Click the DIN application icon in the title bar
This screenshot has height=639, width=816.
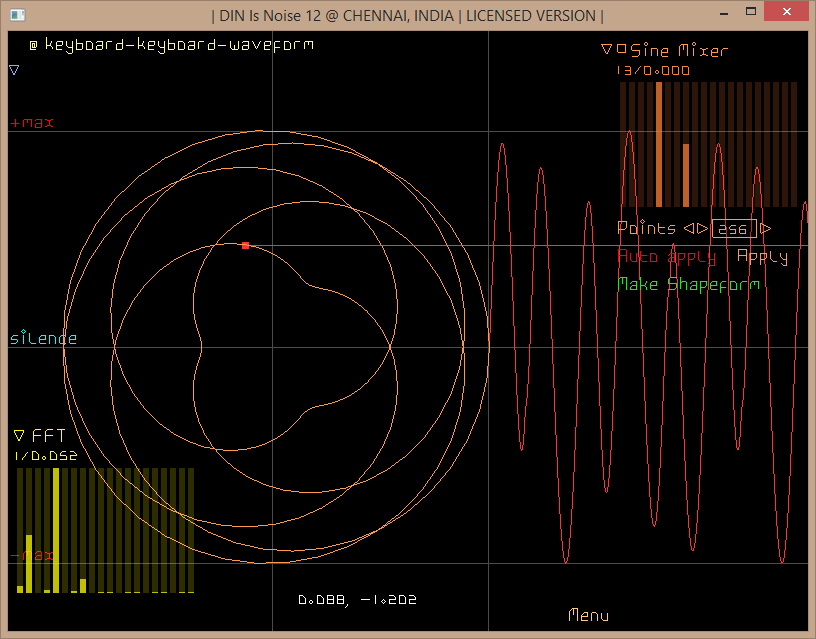point(14,15)
